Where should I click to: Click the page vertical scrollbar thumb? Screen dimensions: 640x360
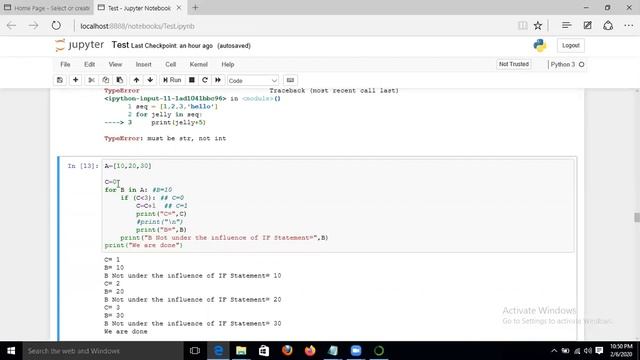pyautogui.click(x=637, y=217)
